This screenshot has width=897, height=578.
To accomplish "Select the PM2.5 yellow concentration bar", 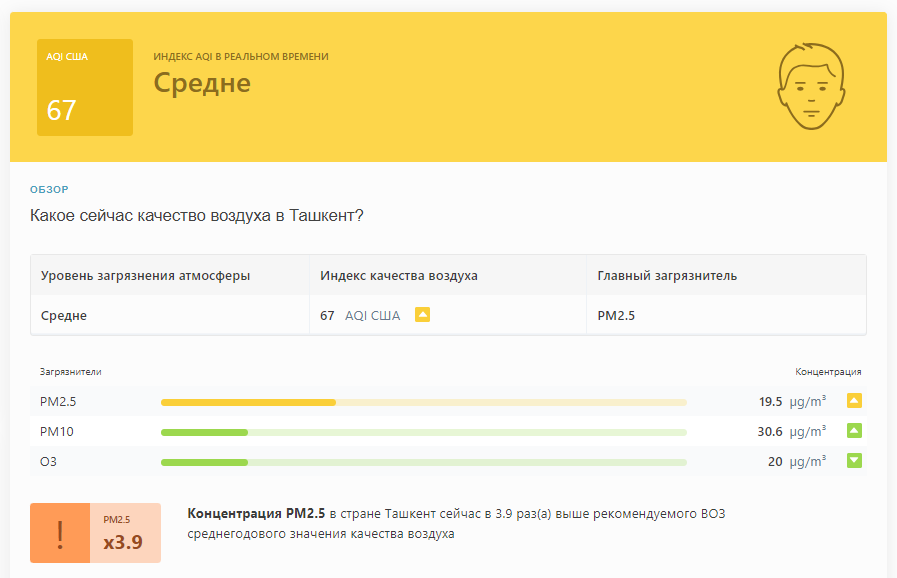I will [423, 402].
